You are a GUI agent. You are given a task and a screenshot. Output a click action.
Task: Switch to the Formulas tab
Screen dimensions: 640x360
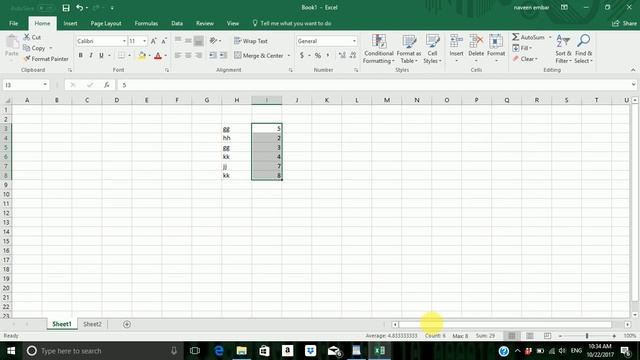pyautogui.click(x=146, y=23)
